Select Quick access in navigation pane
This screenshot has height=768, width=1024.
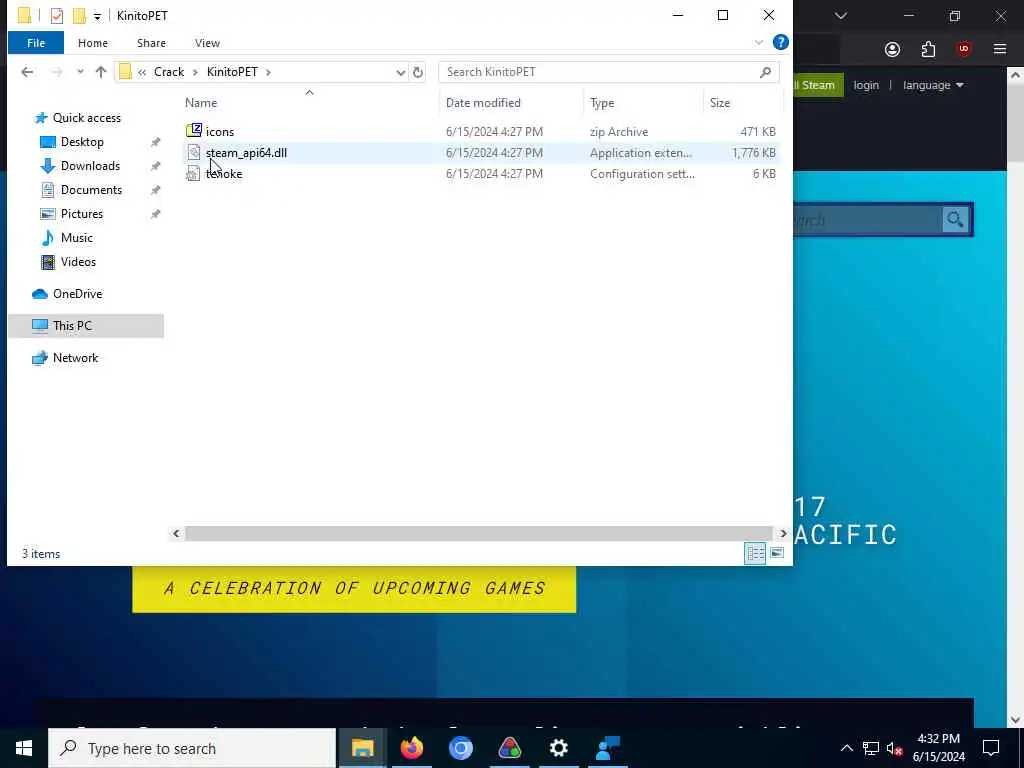86,118
